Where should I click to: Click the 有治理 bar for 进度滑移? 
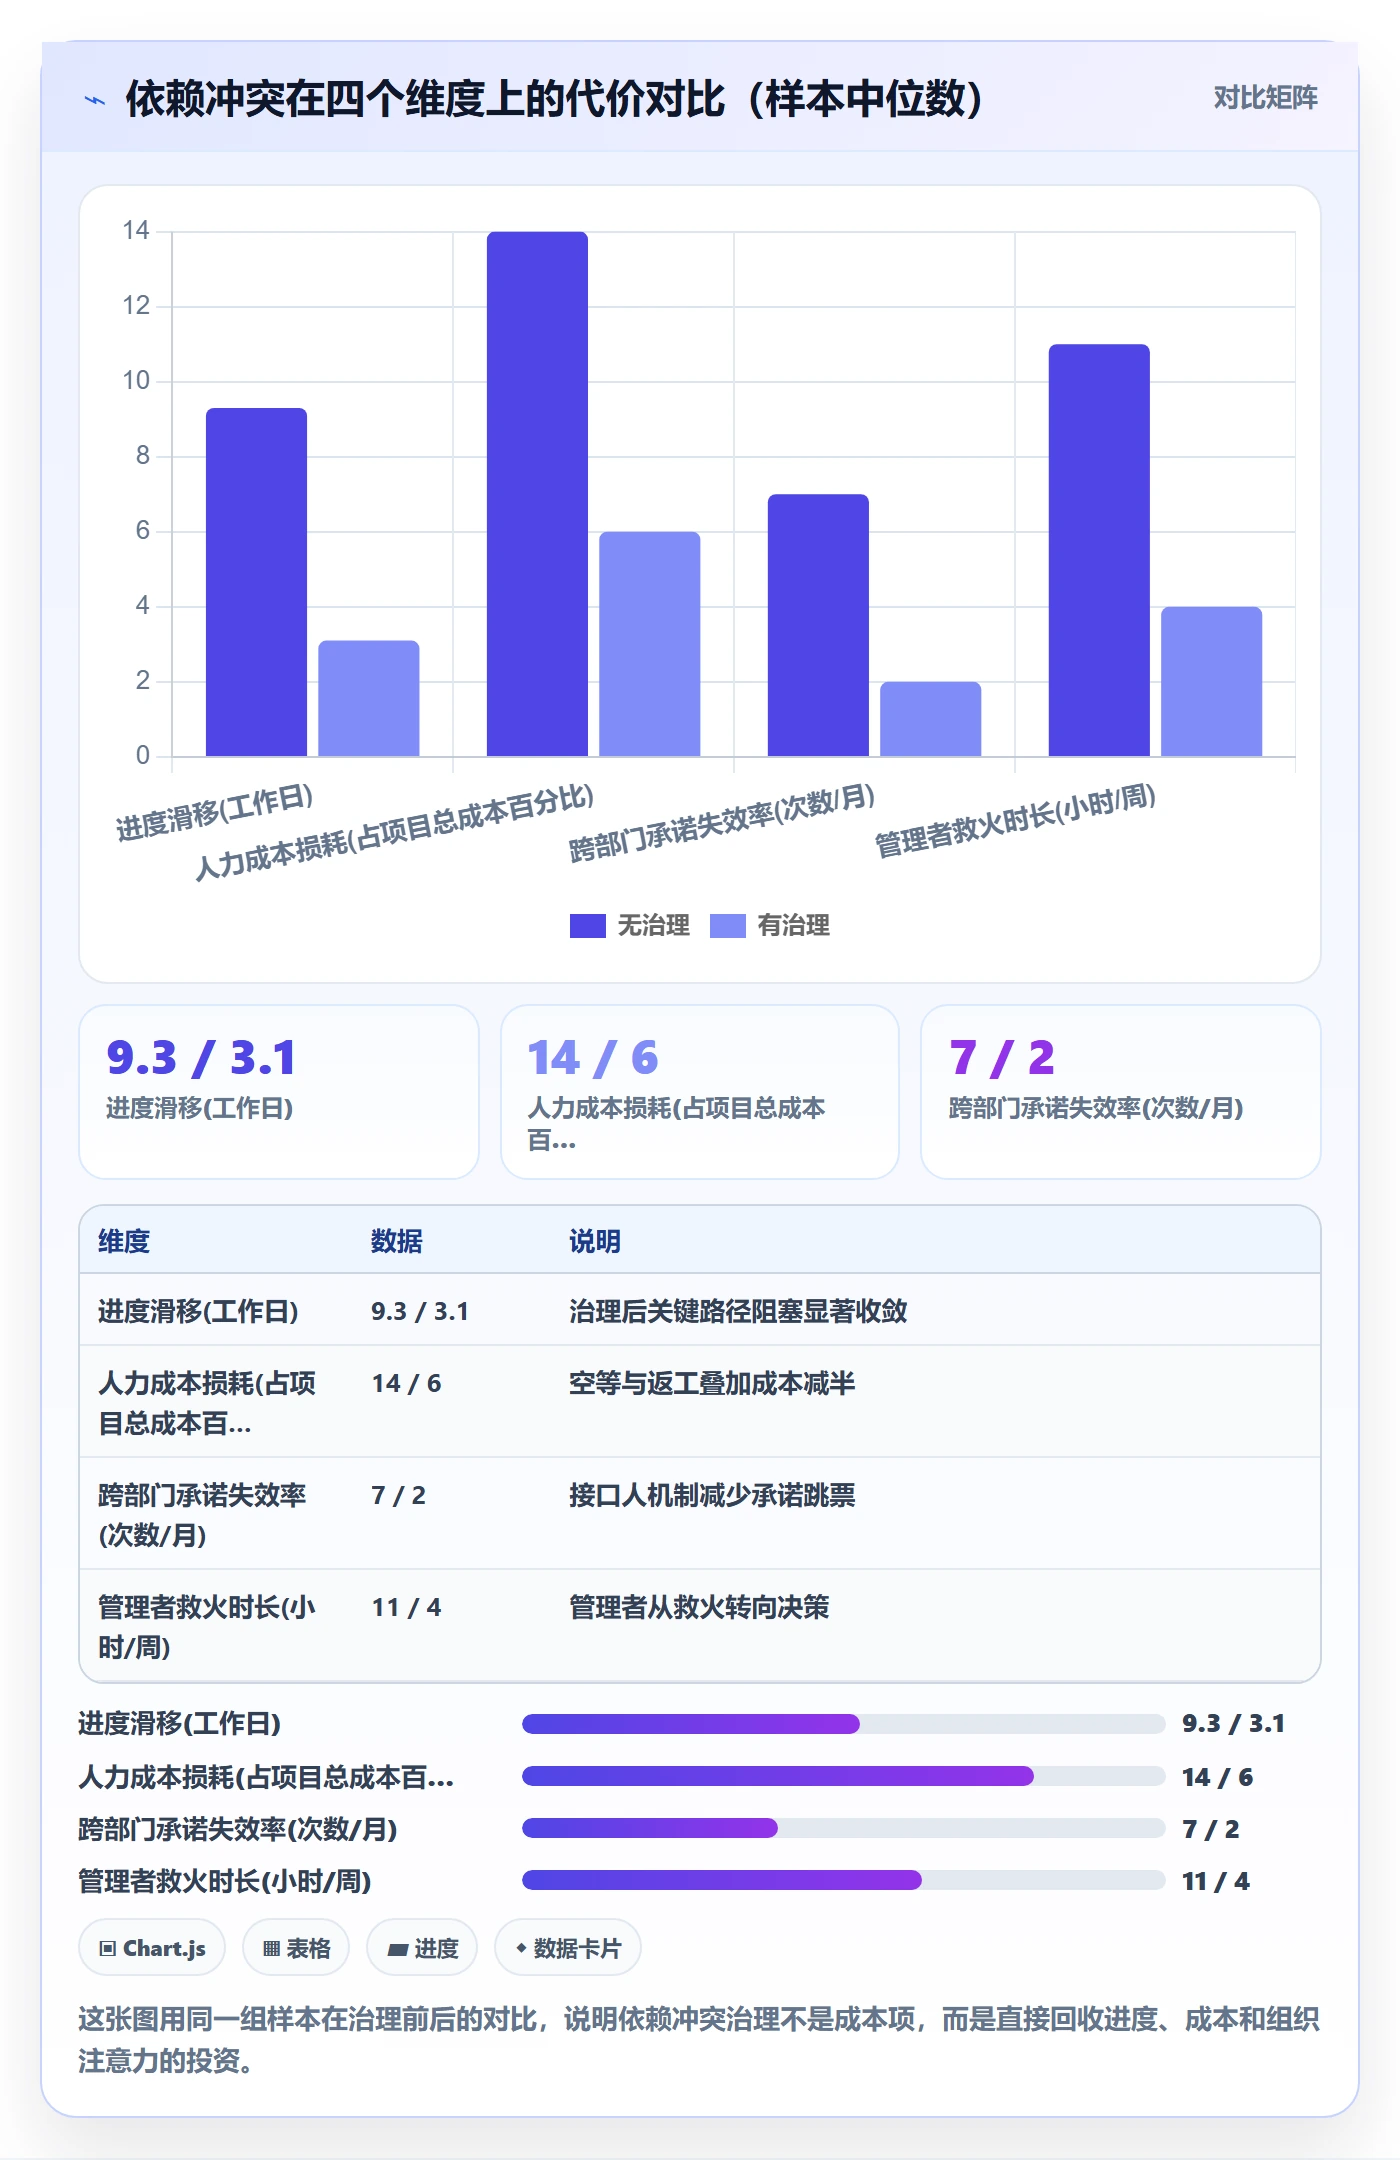click(369, 698)
